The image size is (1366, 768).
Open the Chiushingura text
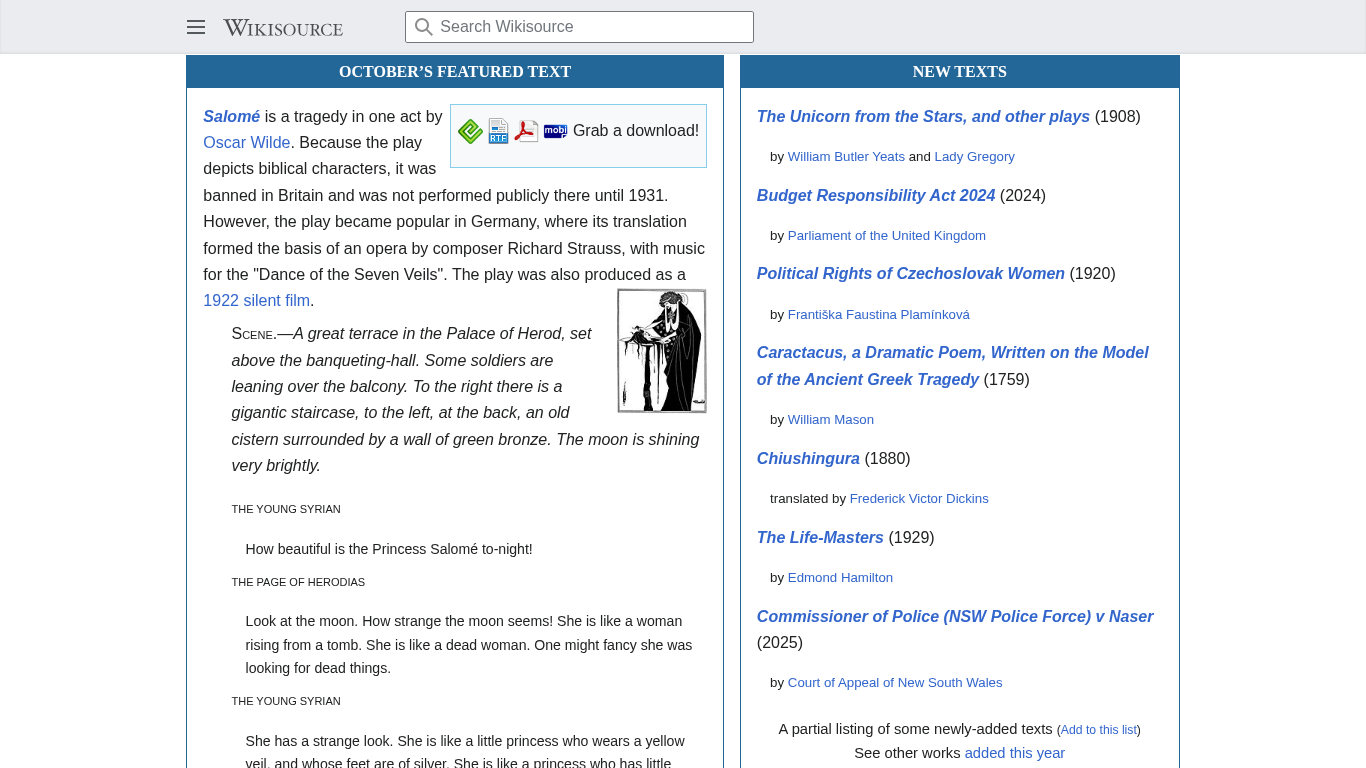pos(808,459)
